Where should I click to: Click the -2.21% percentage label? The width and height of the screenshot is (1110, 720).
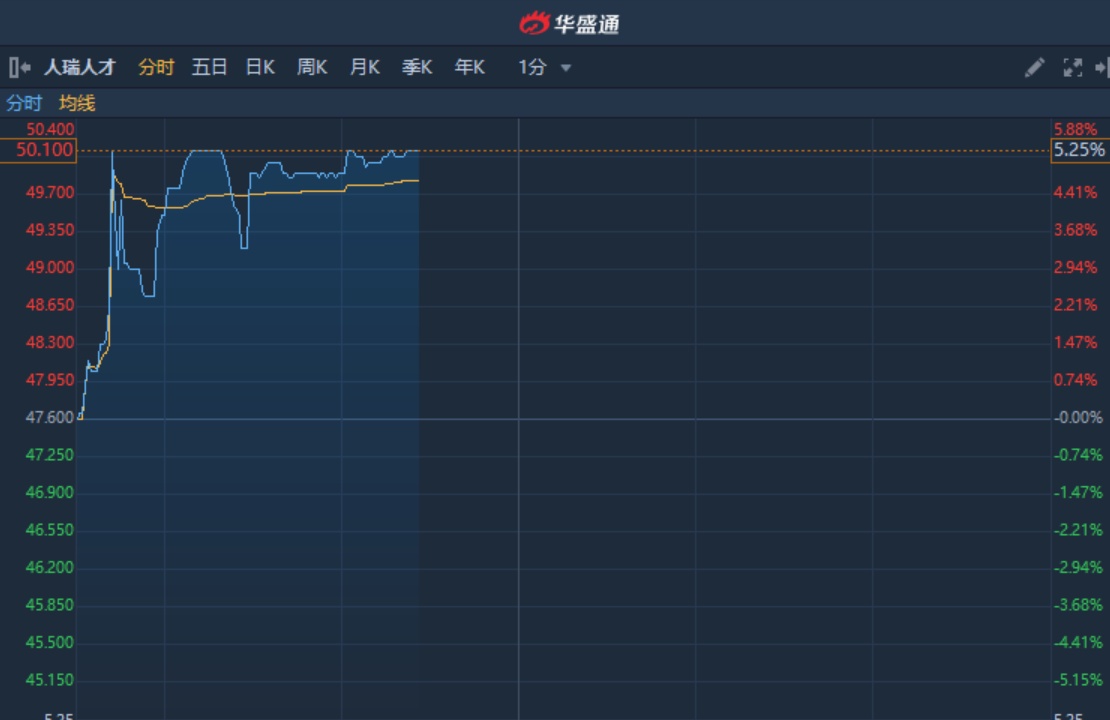pos(1078,530)
